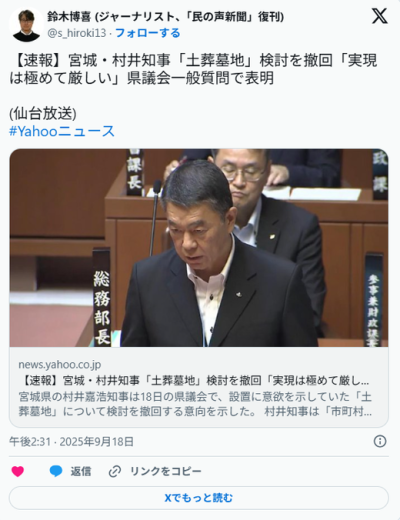This screenshot has width=400, height=520.
Task: Click the article description in the card
Action: [x=195, y=404]
